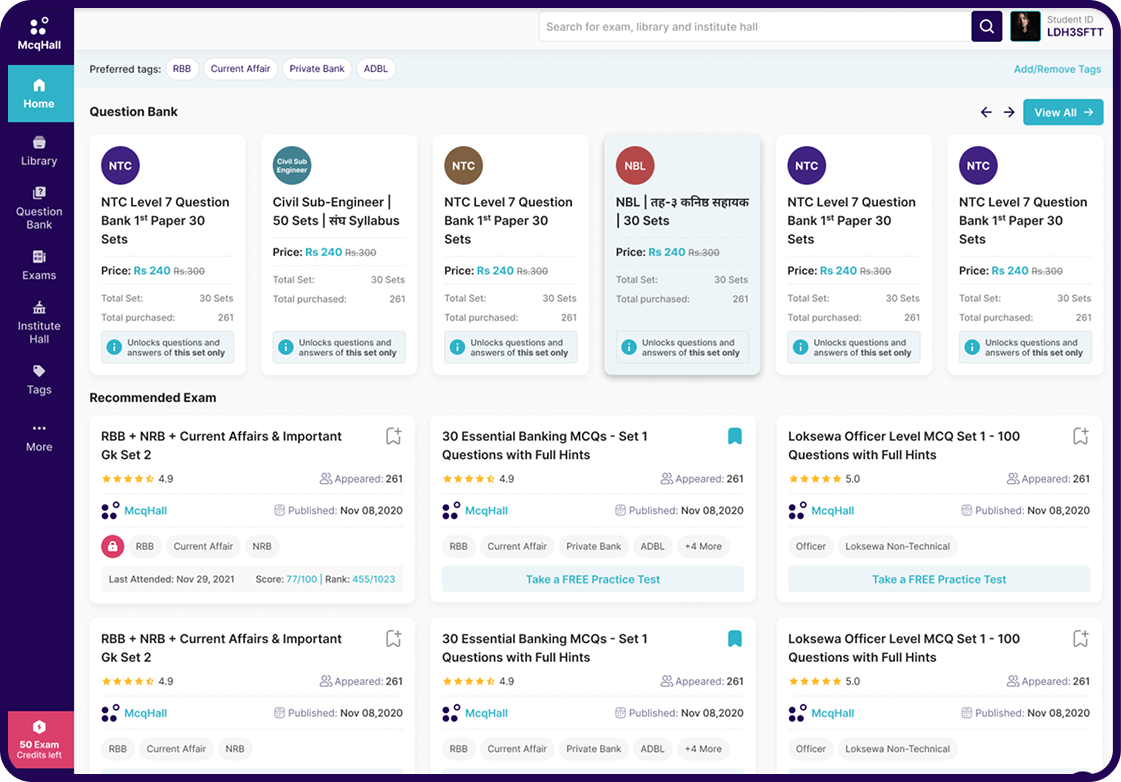The image size is (1121, 782).
Task: Open the Library sidebar section
Action: point(39,151)
